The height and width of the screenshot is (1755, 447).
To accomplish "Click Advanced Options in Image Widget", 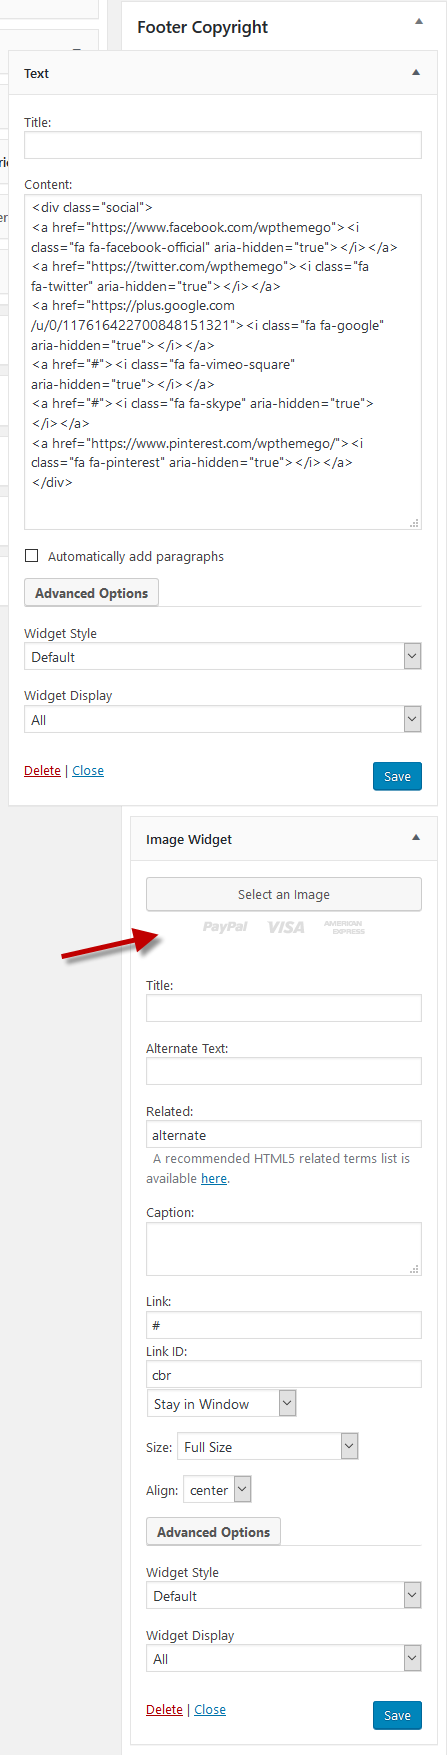I will coord(213,1532).
